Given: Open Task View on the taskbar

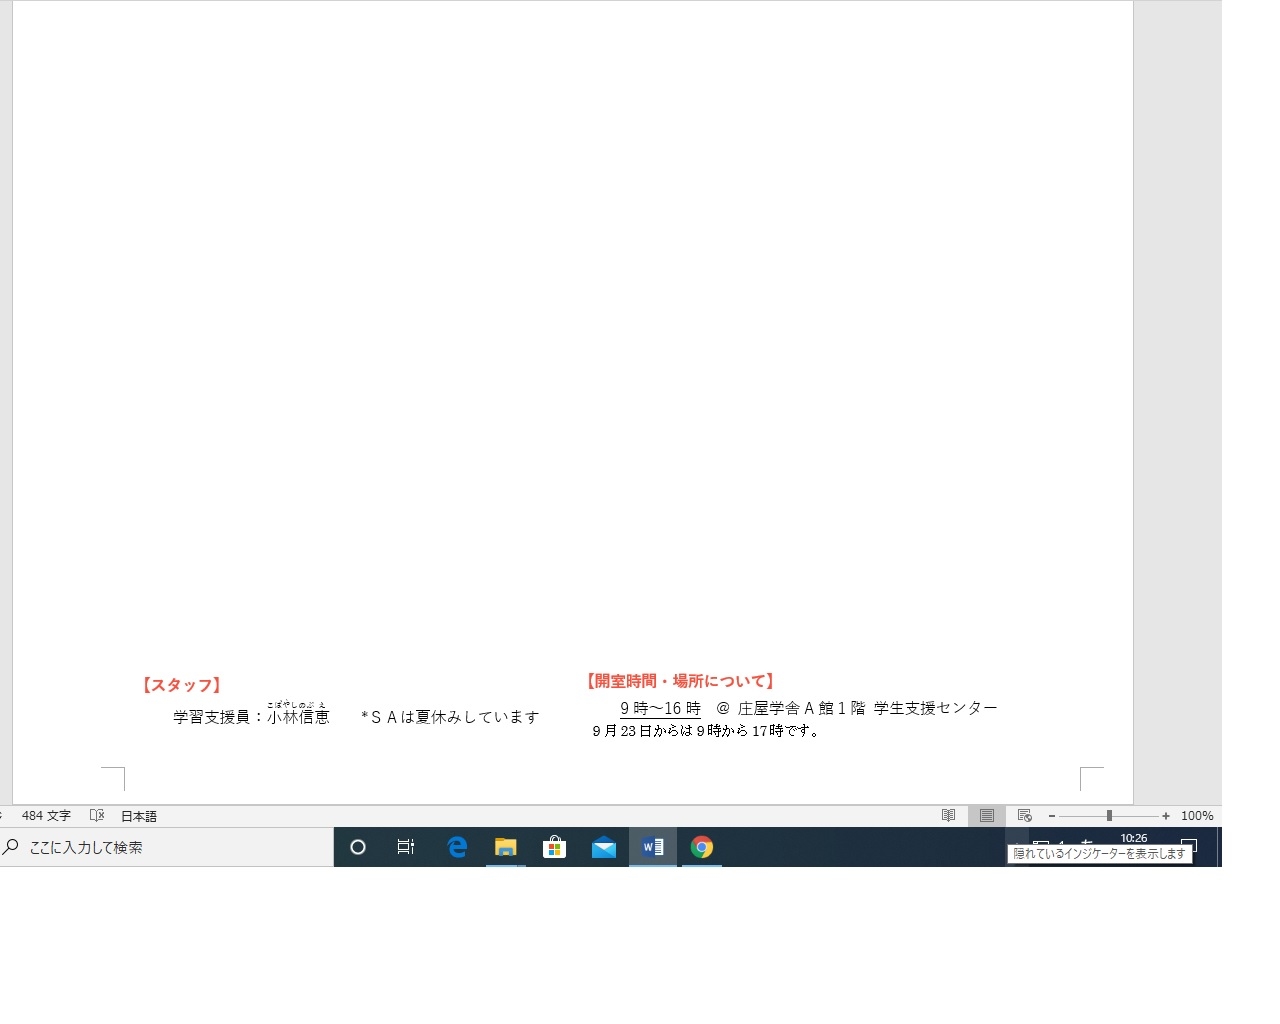Looking at the screenshot, I should (406, 847).
